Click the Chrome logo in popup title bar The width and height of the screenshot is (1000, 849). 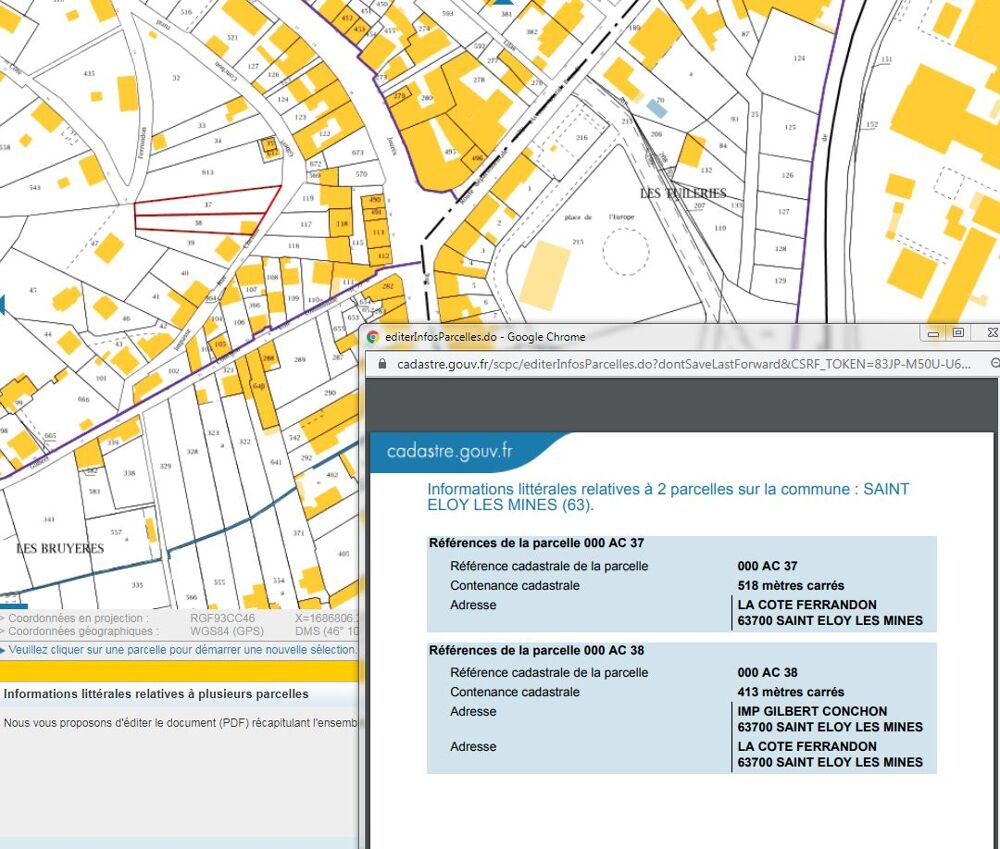point(373,337)
